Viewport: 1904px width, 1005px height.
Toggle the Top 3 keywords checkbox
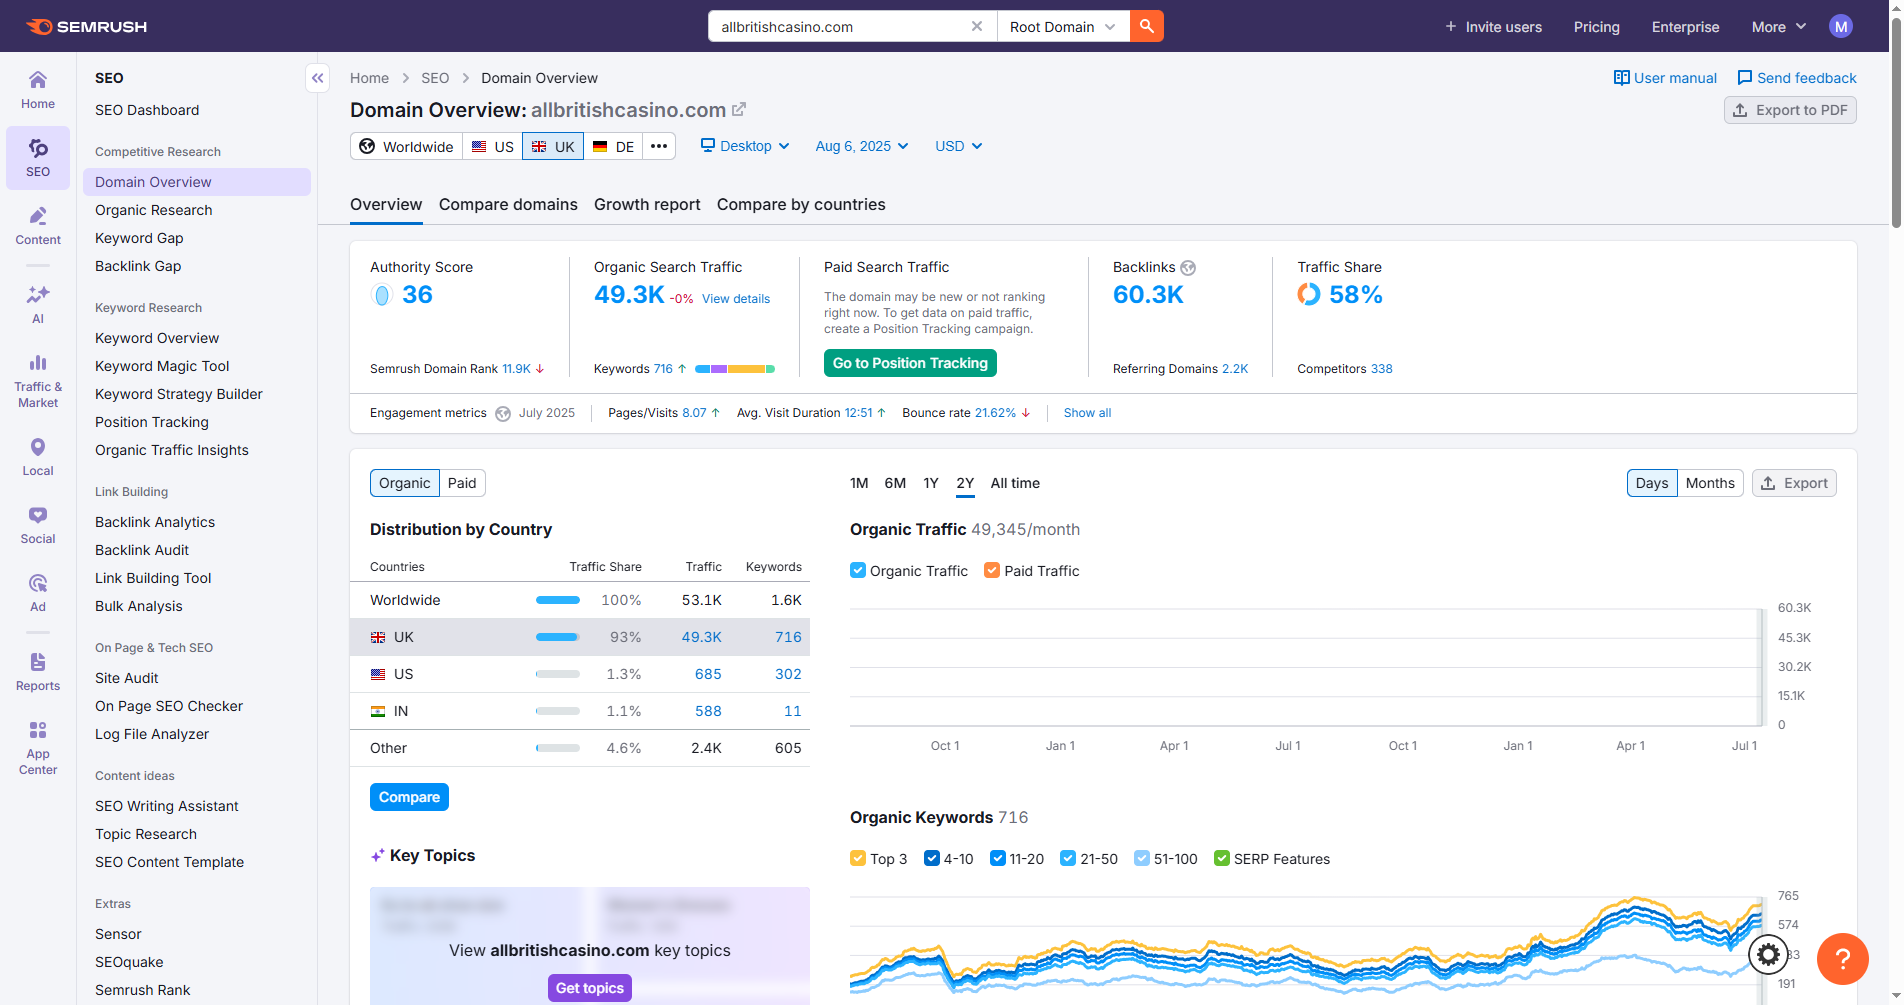pyautogui.click(x=858, y=858)
